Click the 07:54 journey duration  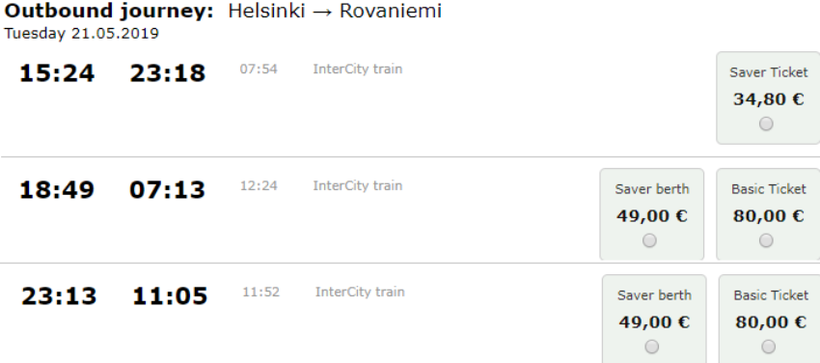258,69
